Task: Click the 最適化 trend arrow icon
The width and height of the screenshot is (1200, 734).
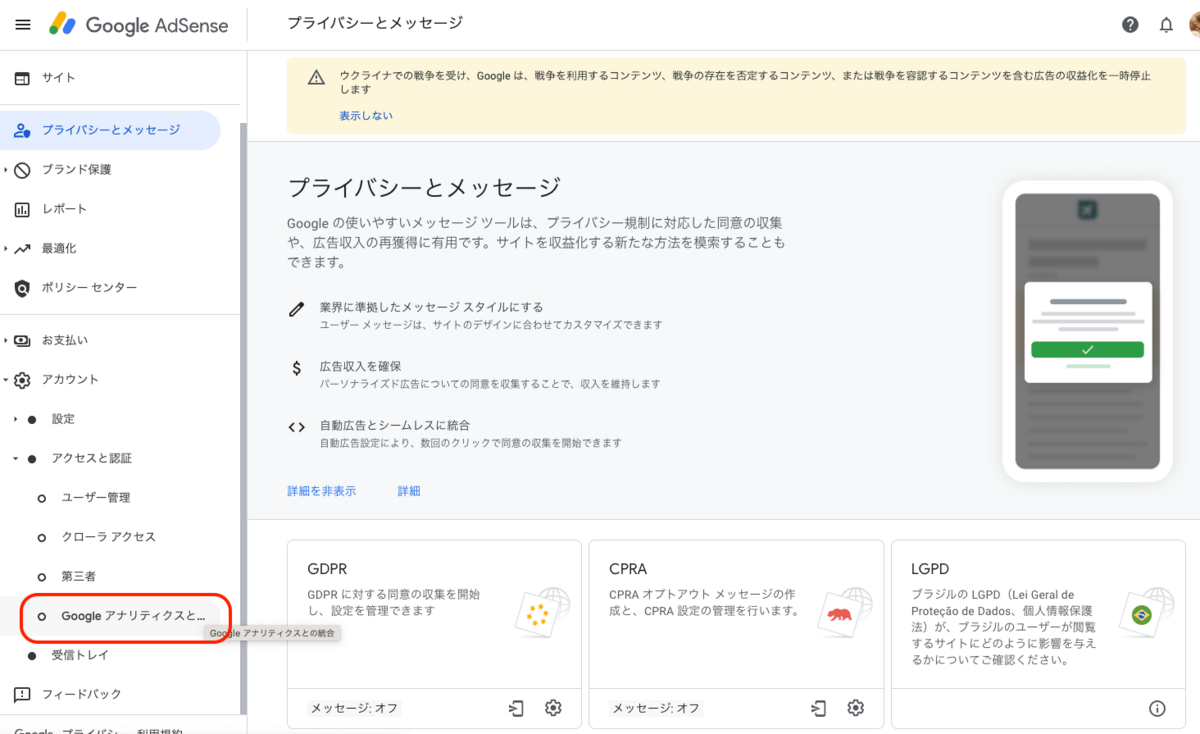Action: [22, 249]
